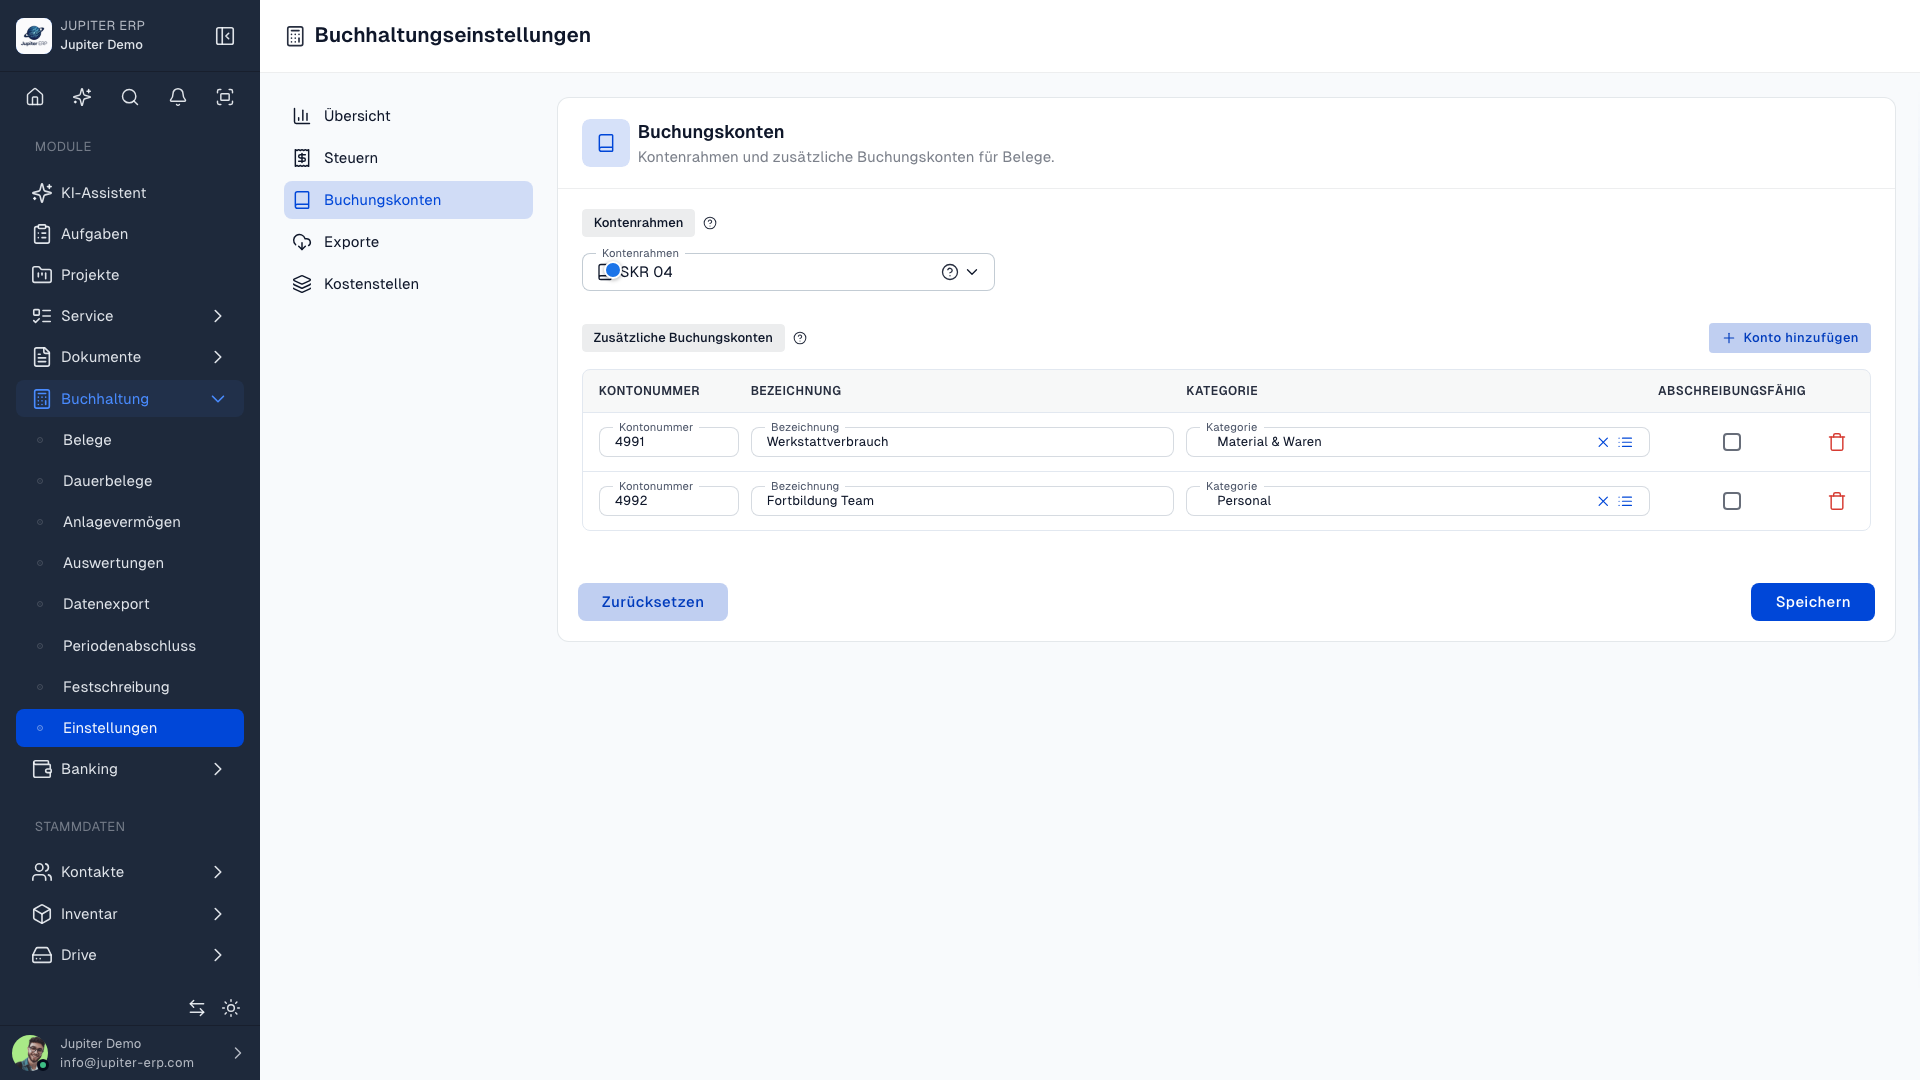Expand the Dokumente module

click(130, 357)
